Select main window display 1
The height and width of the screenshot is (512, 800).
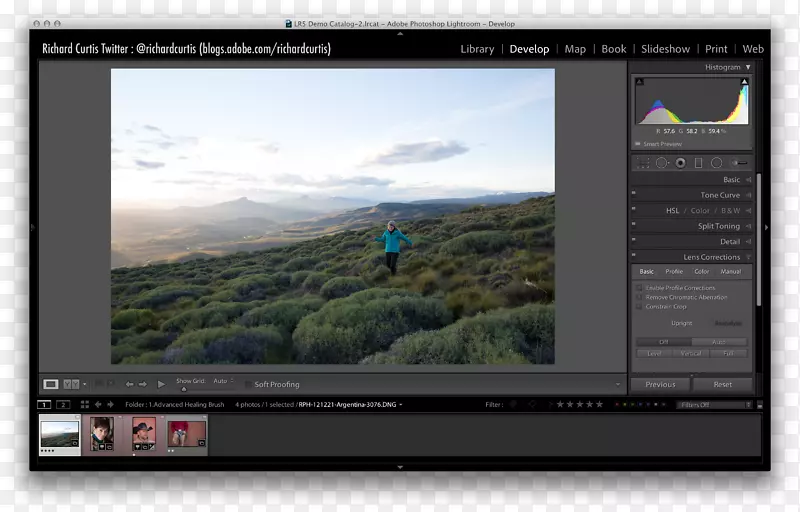click(44, 404)
